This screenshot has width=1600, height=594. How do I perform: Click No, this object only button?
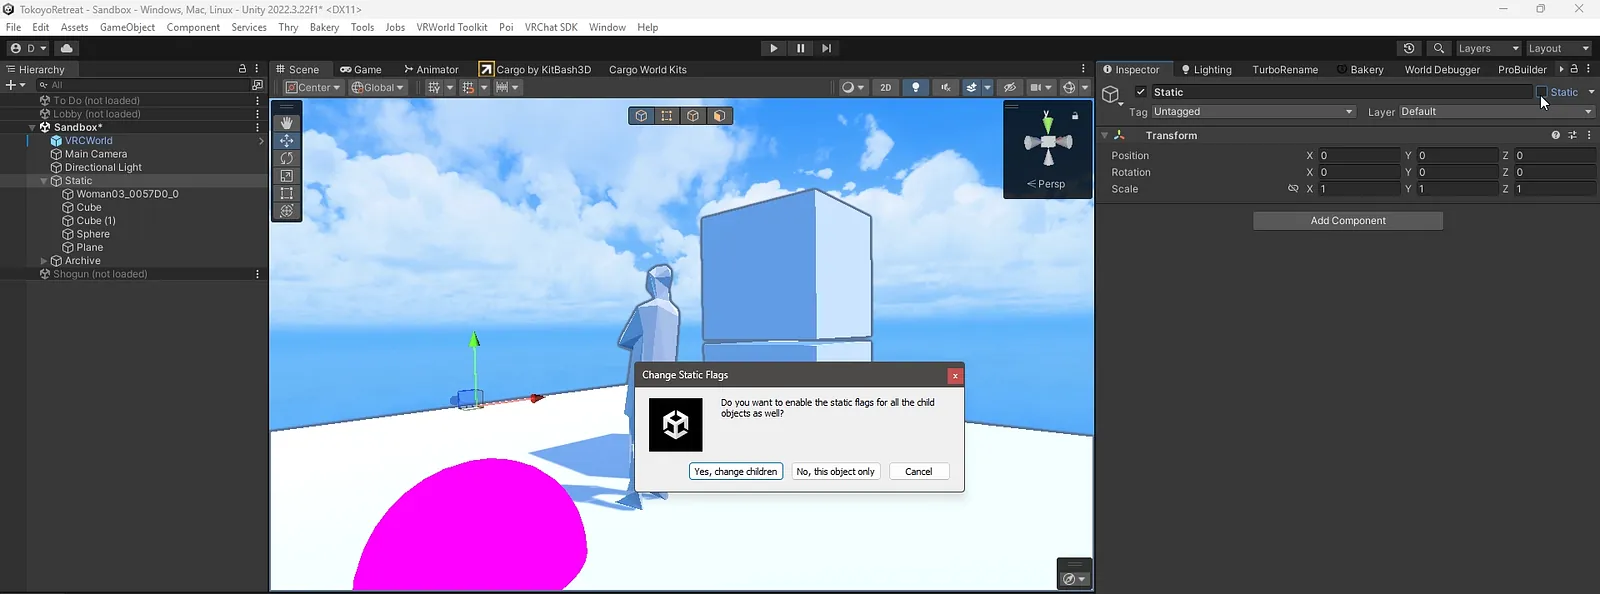[835, 471]
